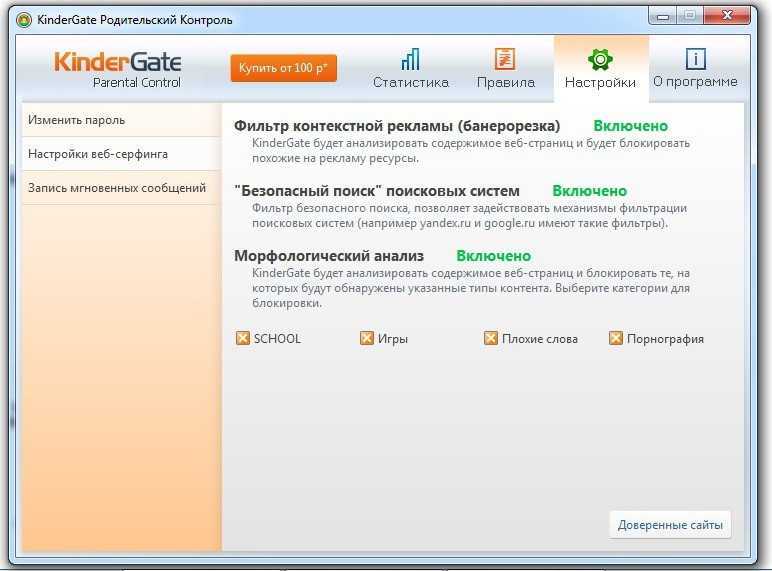
Task: Toggle Включено for banner ad filter
Action: 630,126
